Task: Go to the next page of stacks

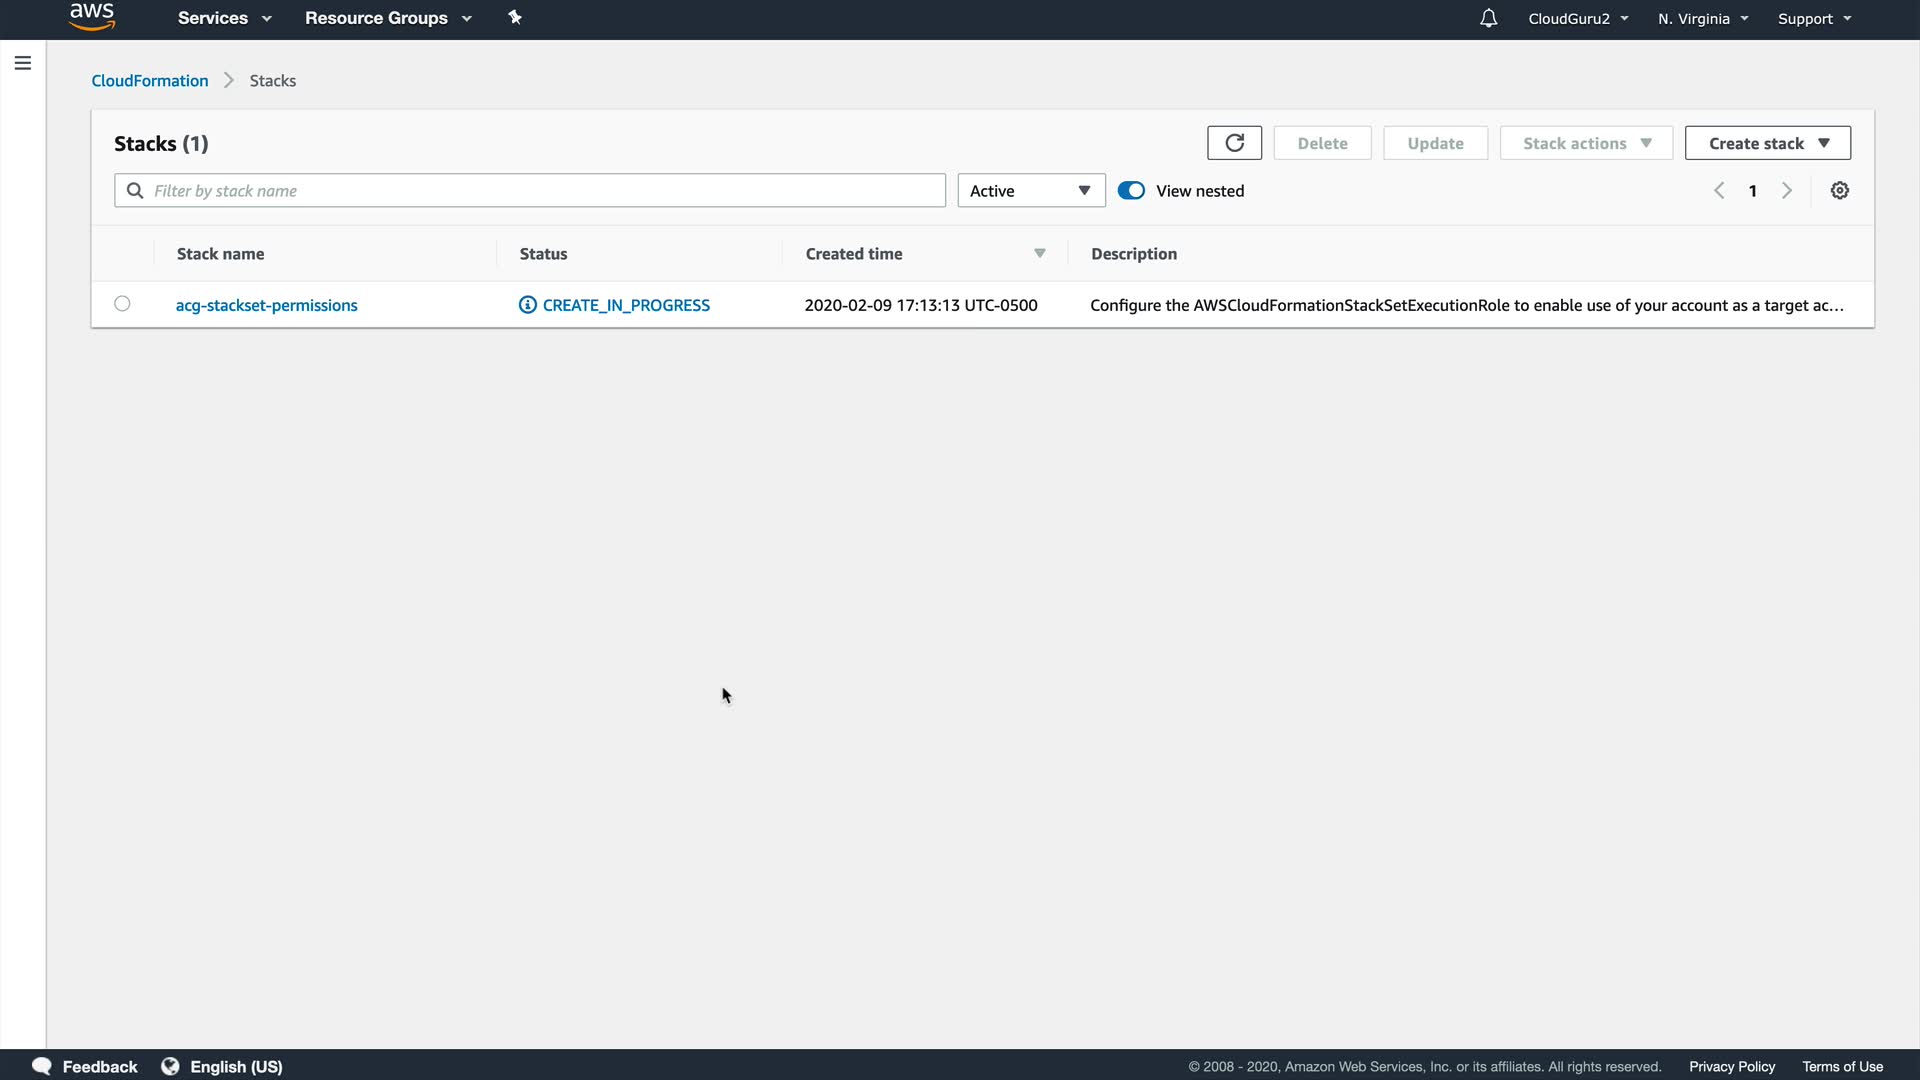Action: (1787, 190)
